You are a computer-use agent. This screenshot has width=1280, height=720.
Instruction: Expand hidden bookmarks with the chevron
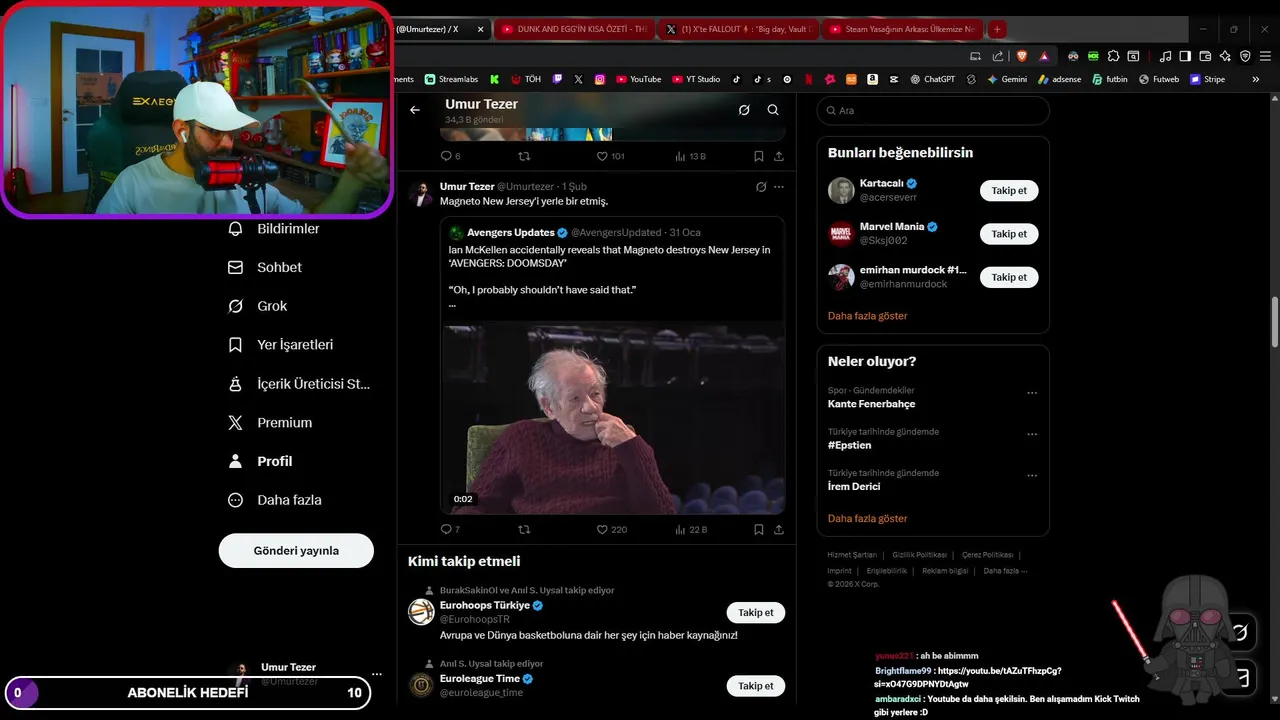(1256, 79)
